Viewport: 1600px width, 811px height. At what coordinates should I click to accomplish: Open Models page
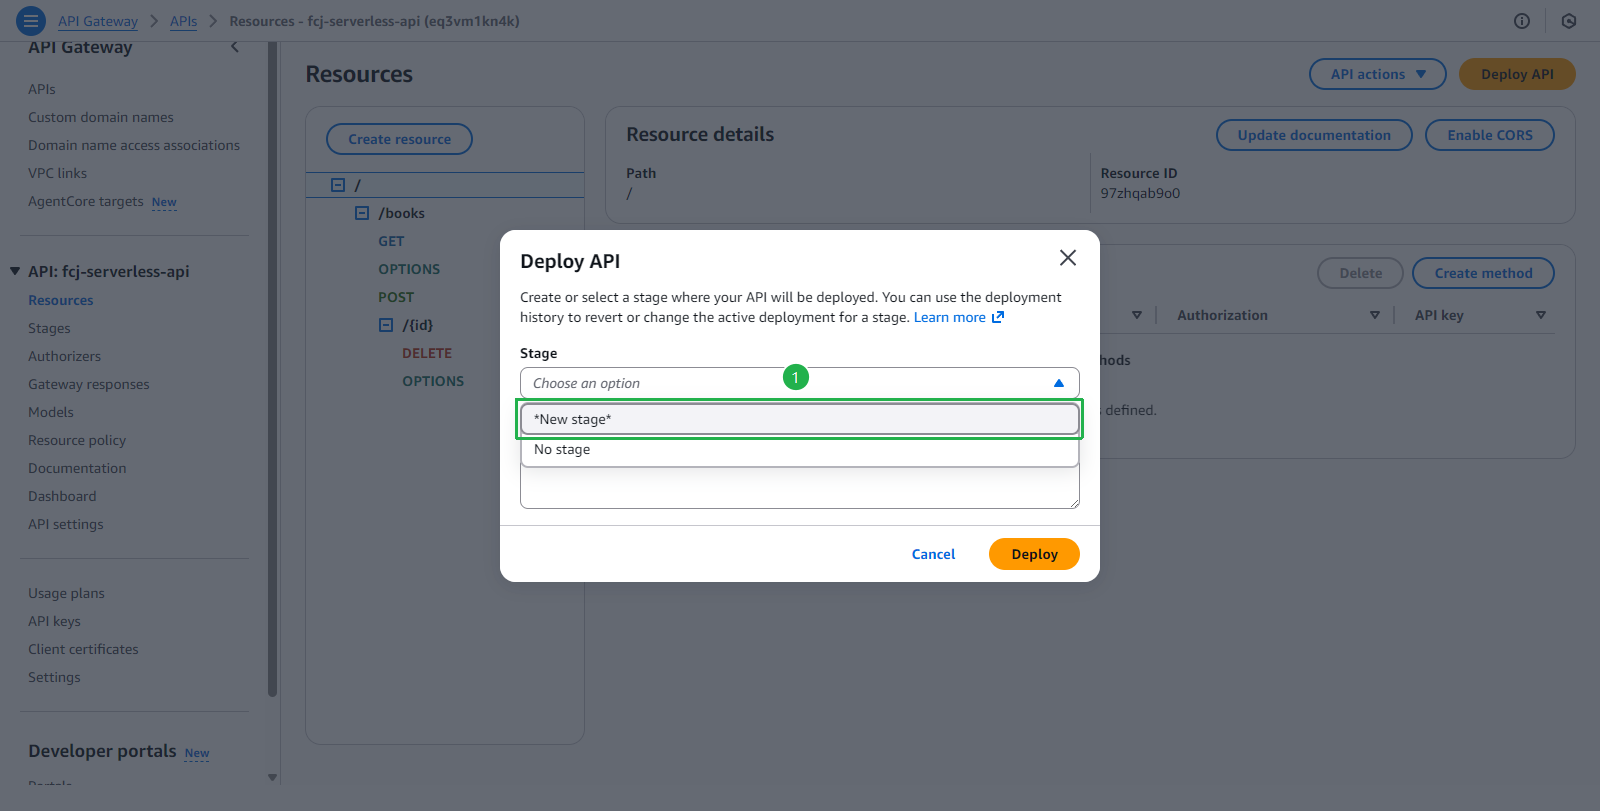click(51, 412)
